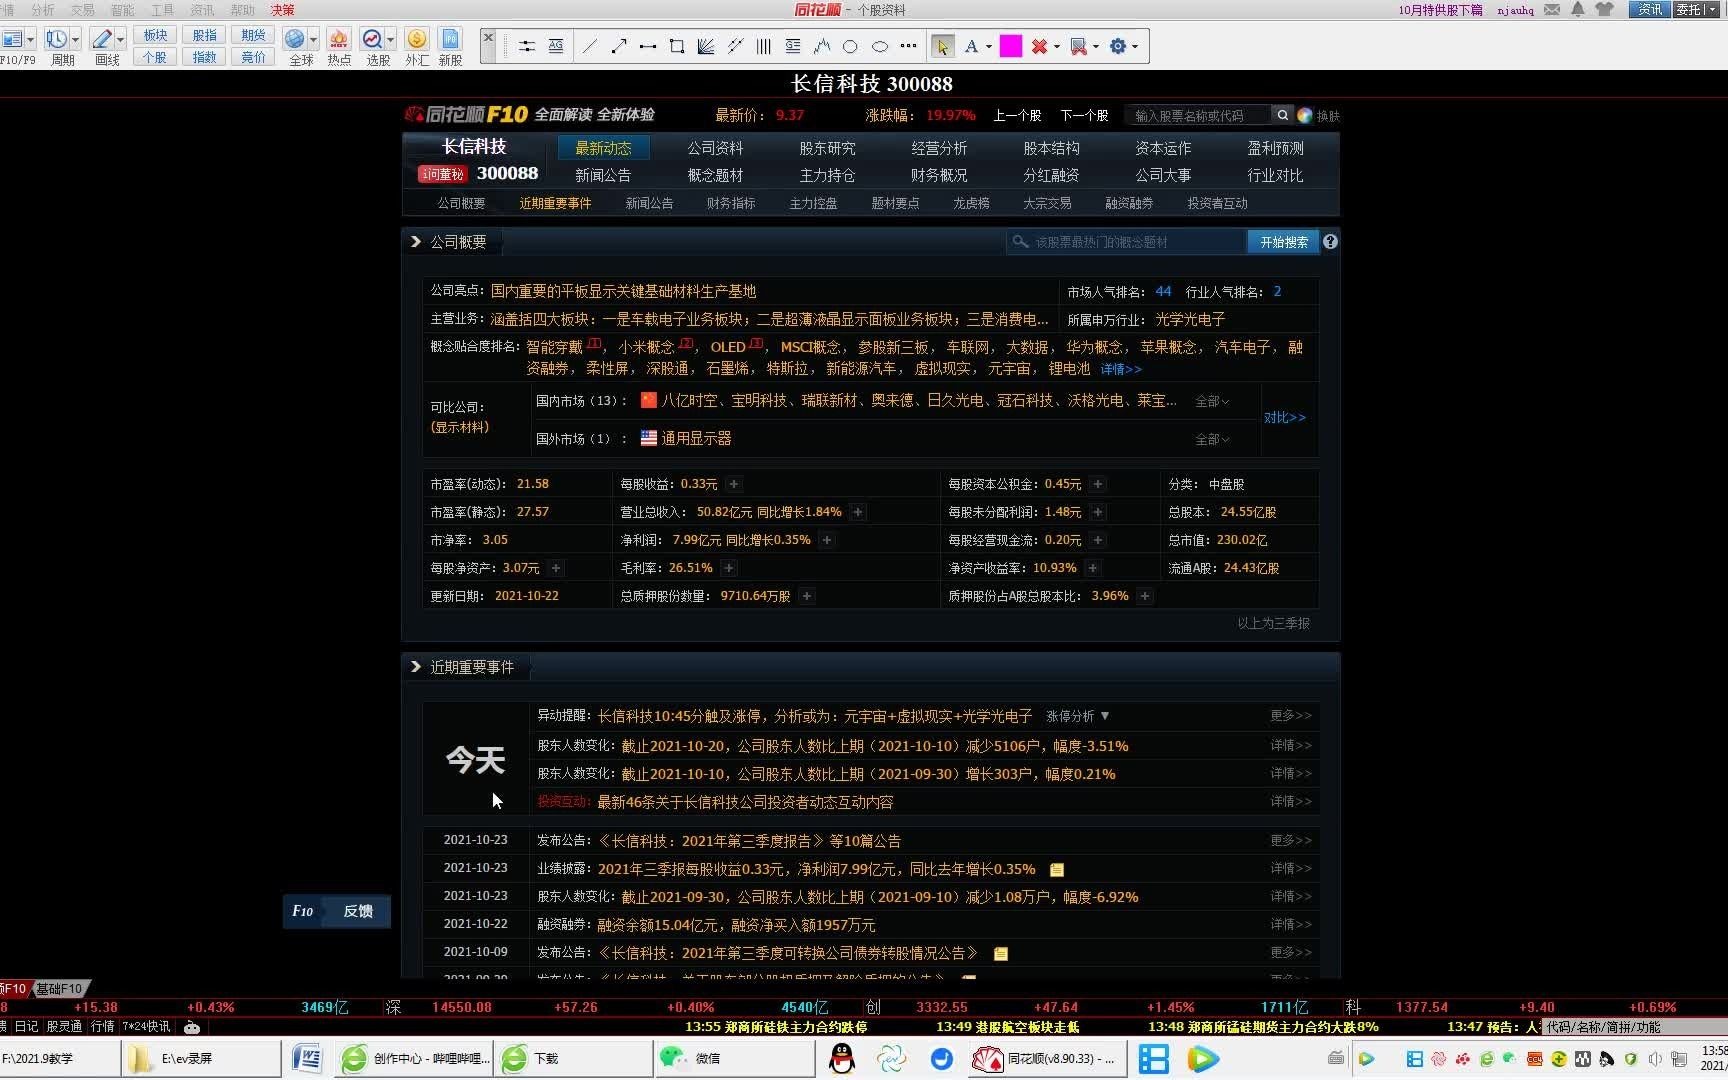Click the help question mark icon
Screen dimensions: 1728x1080
pyautogui.click(x=1330, y=241)
